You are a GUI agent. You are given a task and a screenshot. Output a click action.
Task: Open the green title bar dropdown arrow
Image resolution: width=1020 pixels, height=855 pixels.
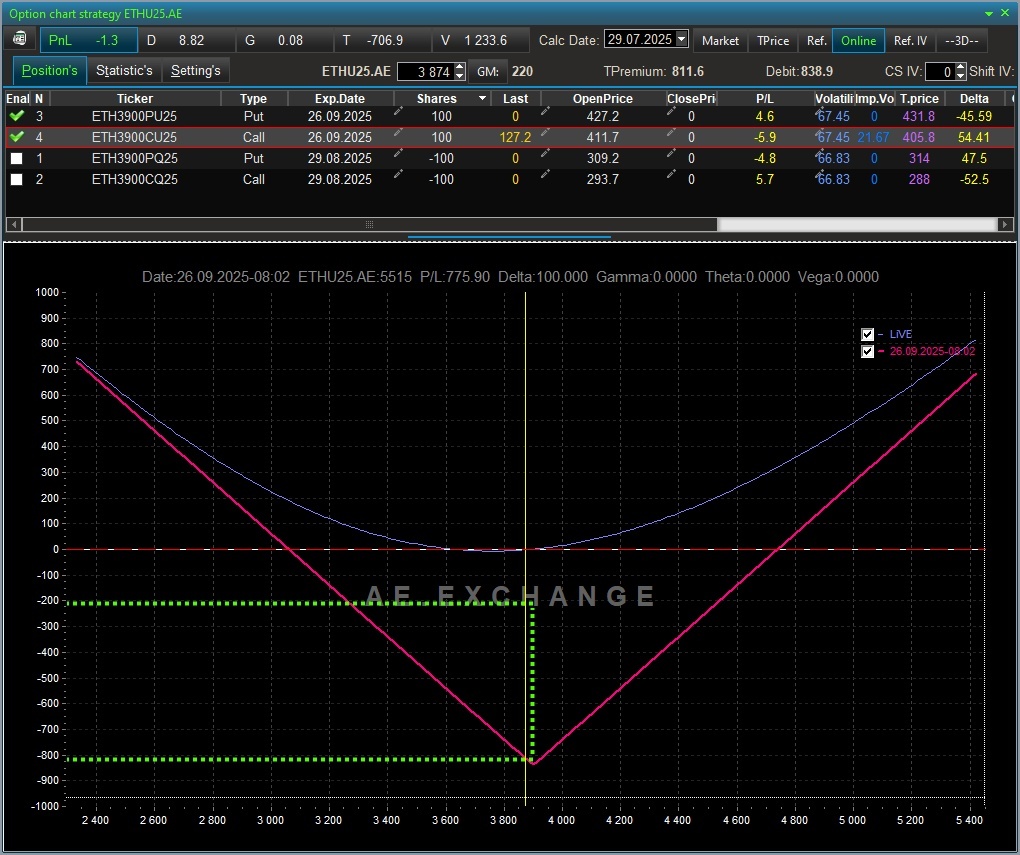tap(988, 14)
